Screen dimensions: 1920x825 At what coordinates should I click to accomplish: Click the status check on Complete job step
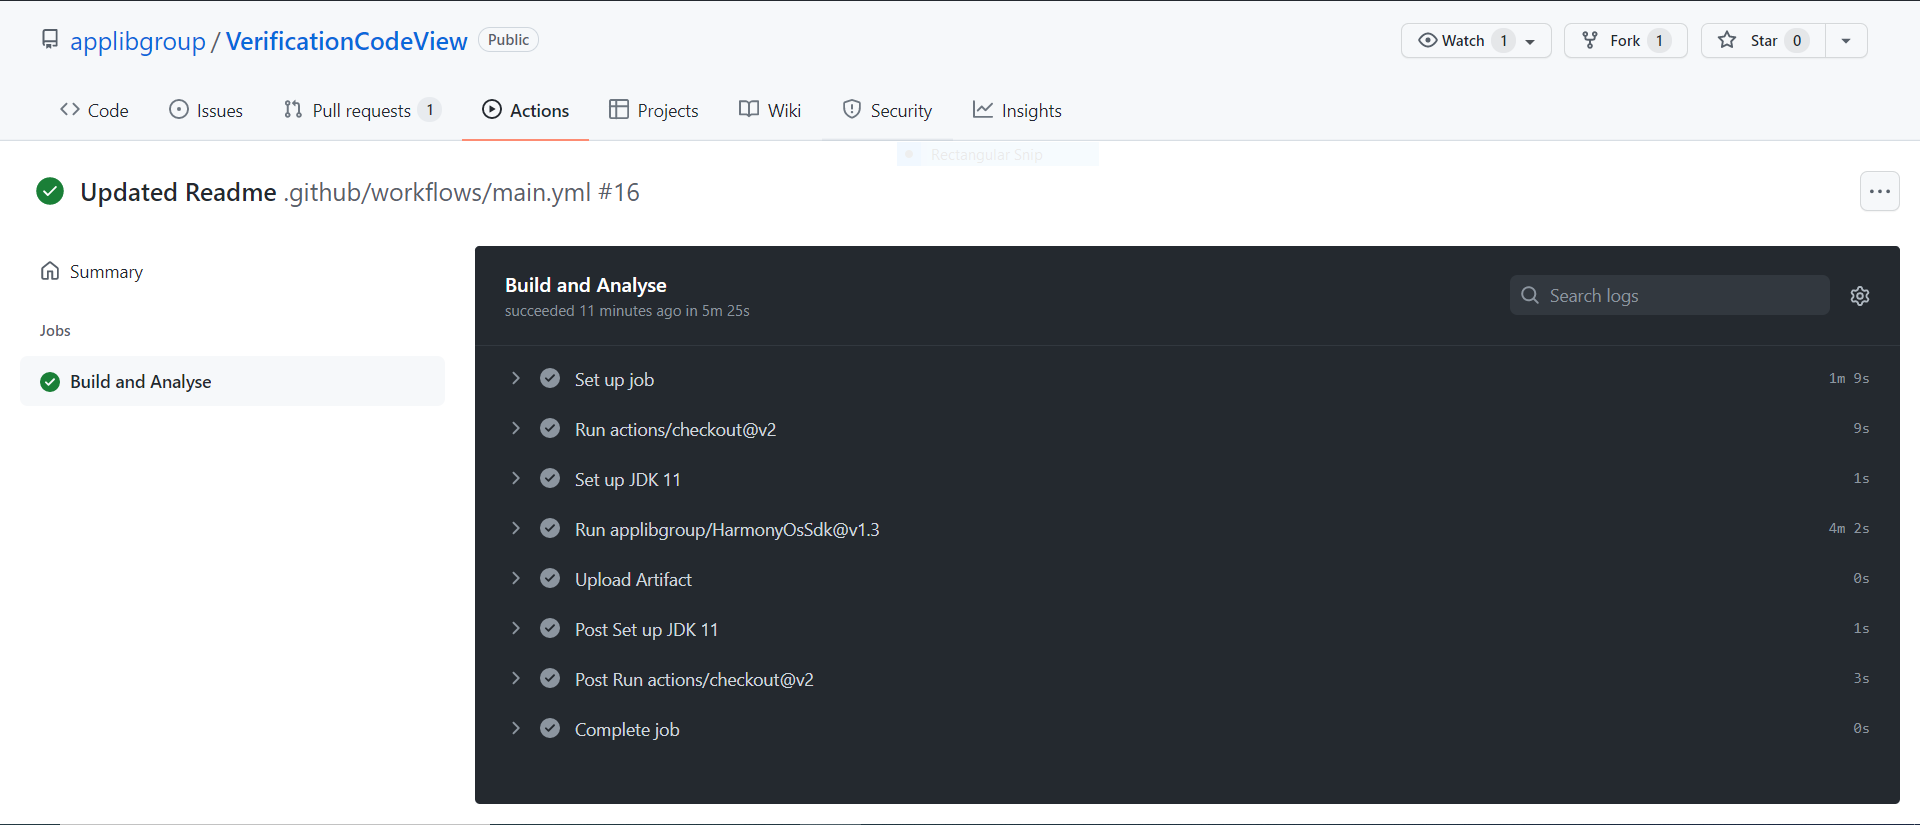tap(550, 728)
